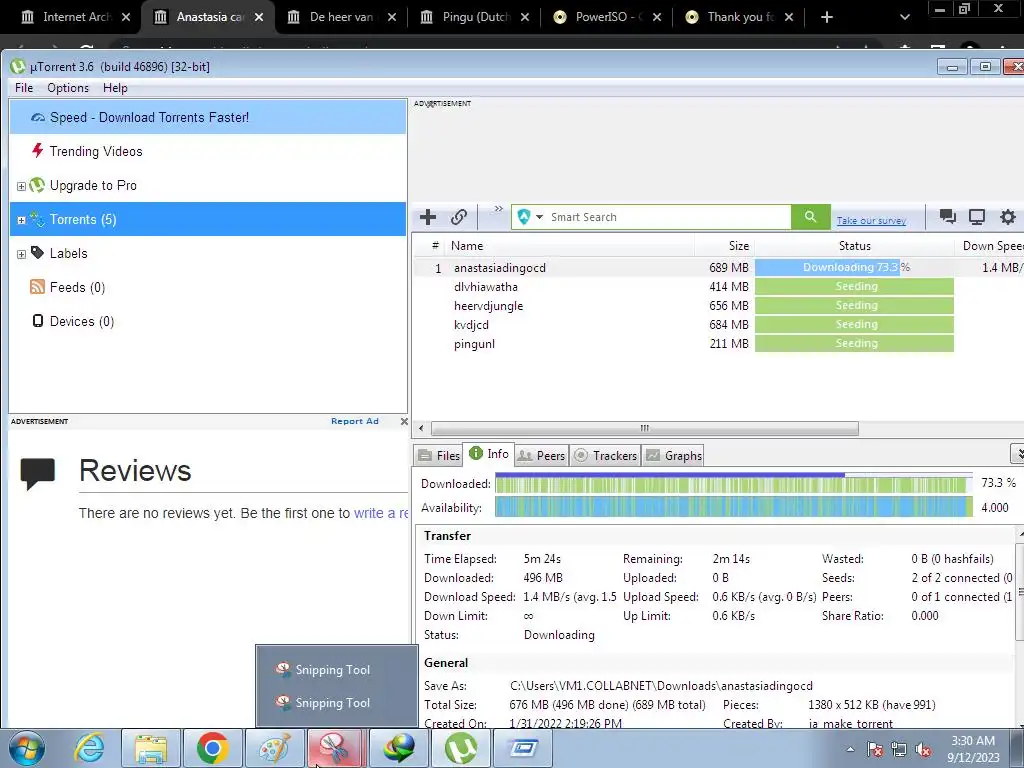Switch to the Pingu (Dutch browser tab
Viewport: 1024px width, 768px height.
pos(475,17)
